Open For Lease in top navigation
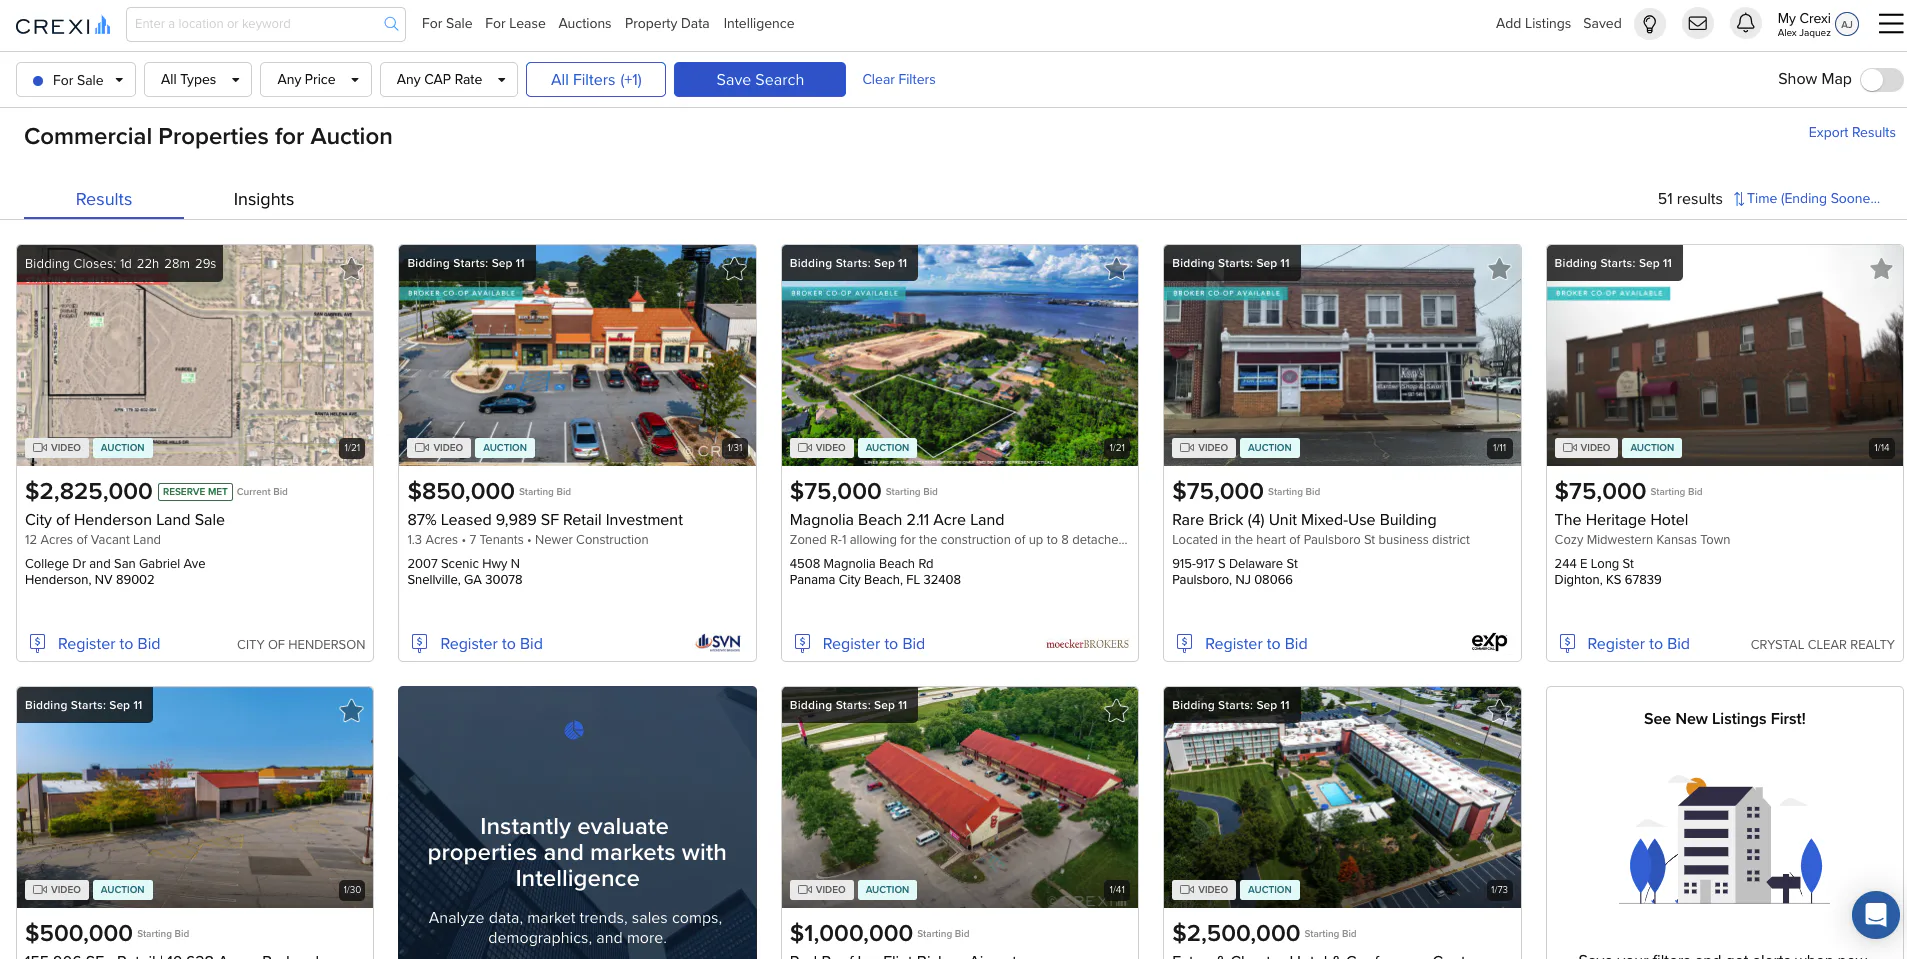The image size is (1907, 959). 515,24
